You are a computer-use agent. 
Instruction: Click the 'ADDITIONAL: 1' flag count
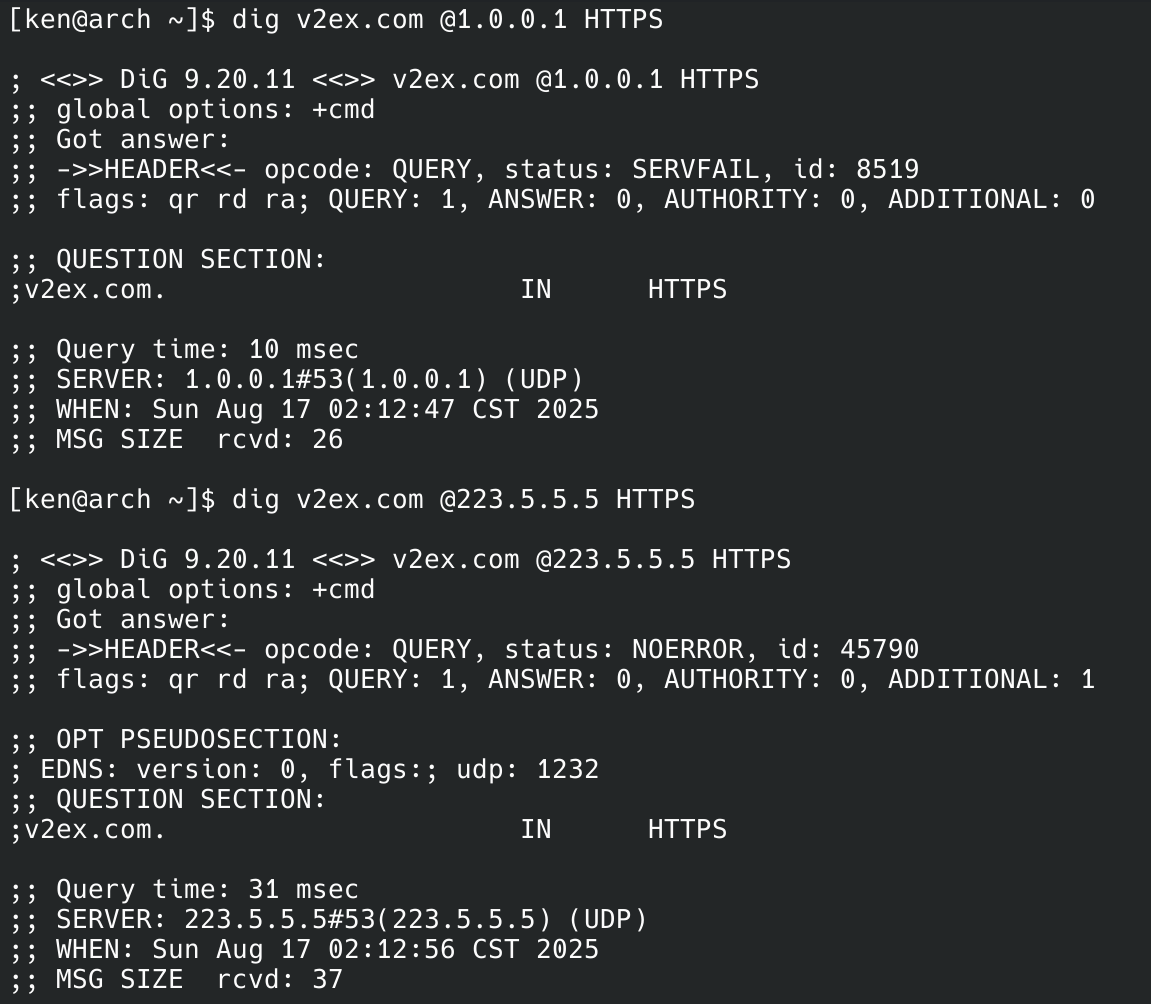tap(991, 680)
